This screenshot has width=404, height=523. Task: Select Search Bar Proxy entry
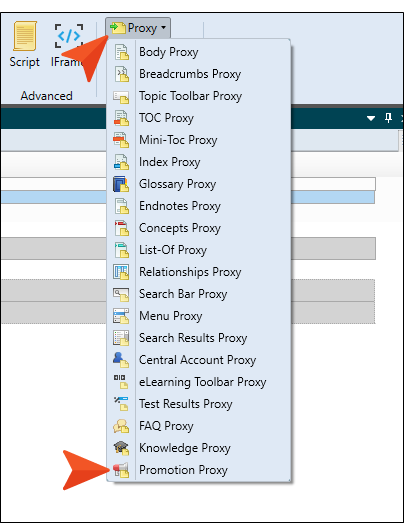(183, 294)
